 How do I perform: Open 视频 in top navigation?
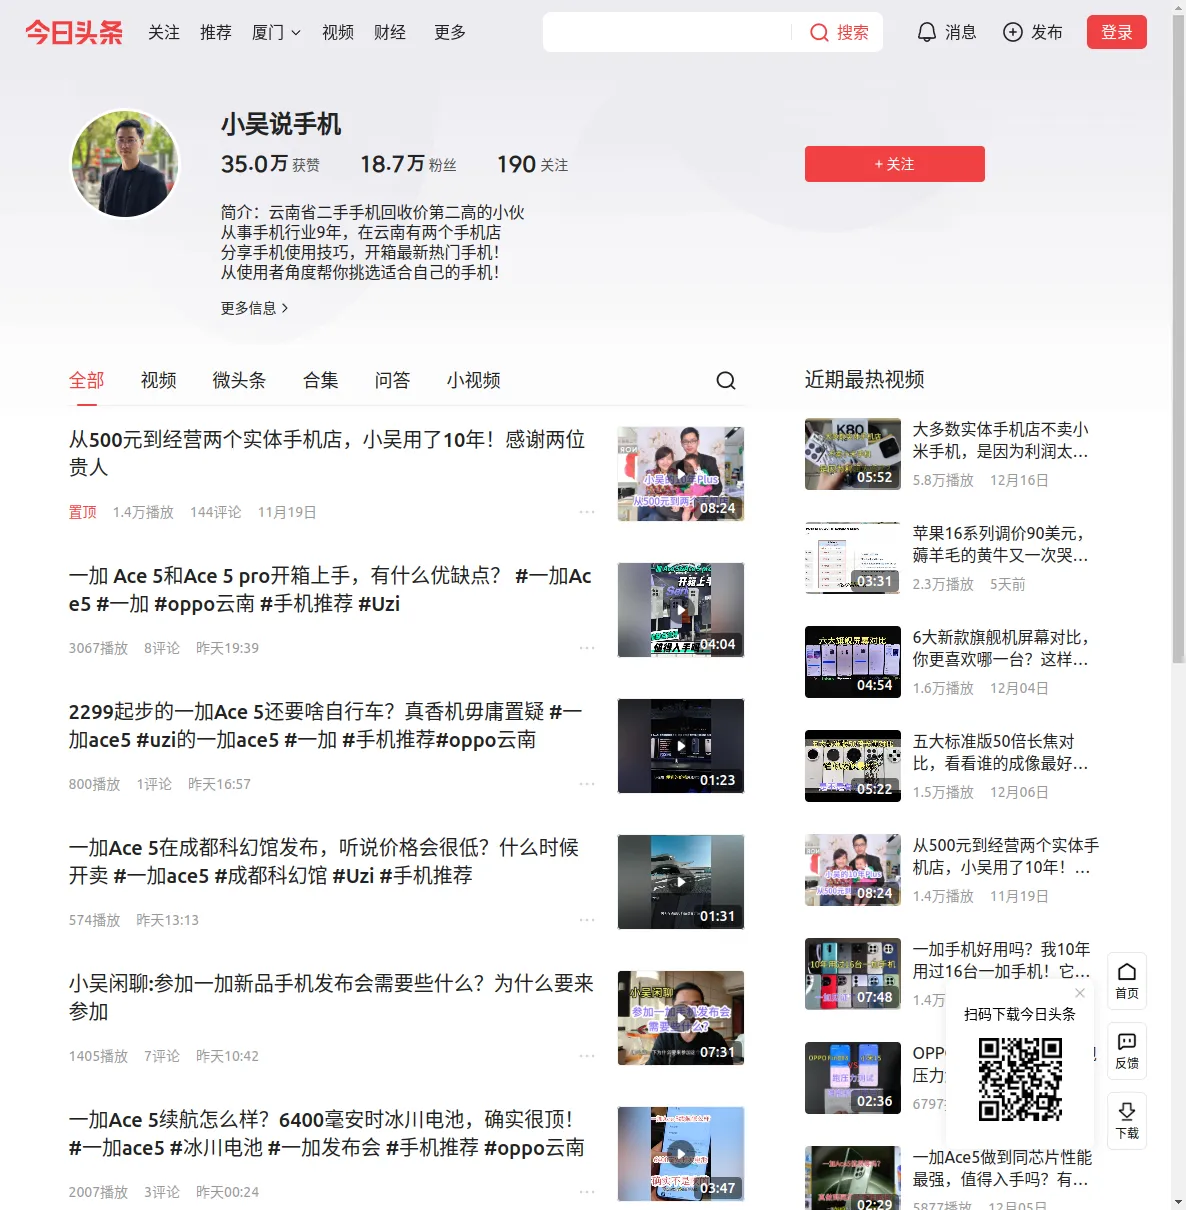[x=338, y=32]
